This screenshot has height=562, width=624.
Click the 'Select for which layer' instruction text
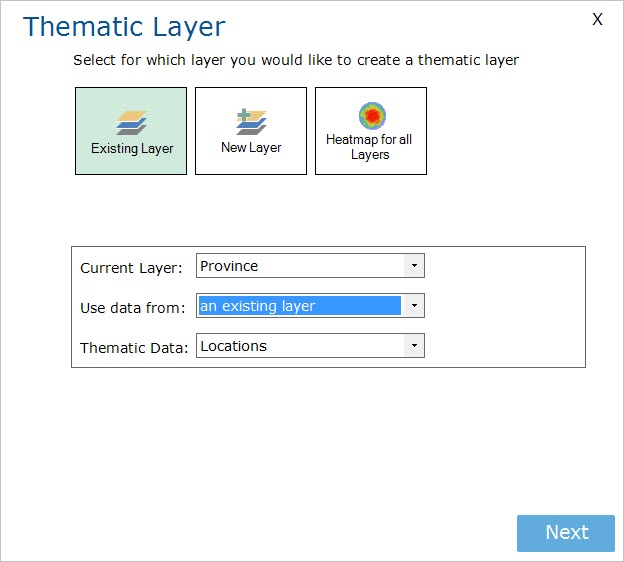tap(296, 60)
